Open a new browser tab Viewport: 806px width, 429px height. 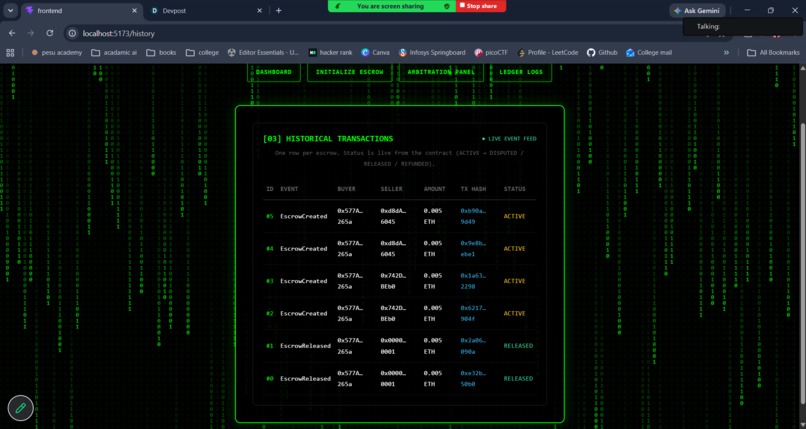[x=279, y=10]
